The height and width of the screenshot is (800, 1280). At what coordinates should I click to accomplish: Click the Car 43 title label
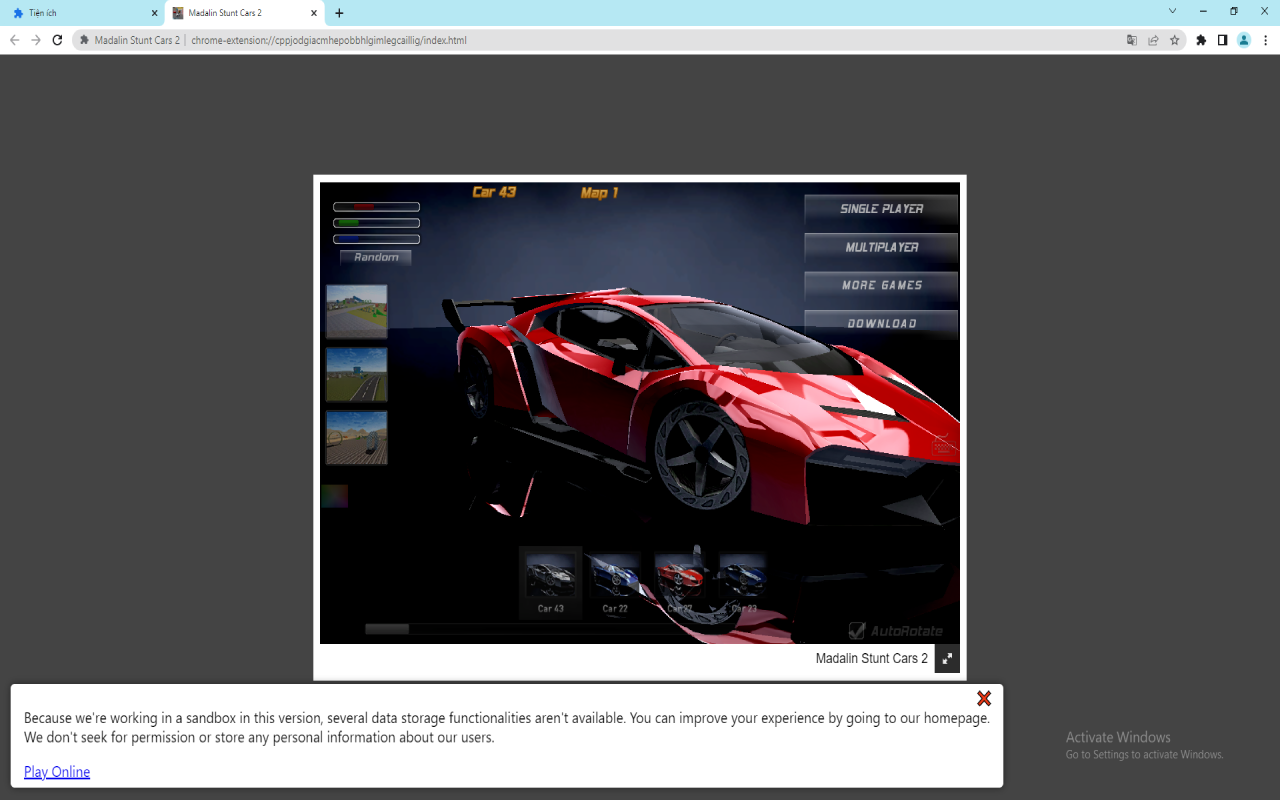pos(494,192)
